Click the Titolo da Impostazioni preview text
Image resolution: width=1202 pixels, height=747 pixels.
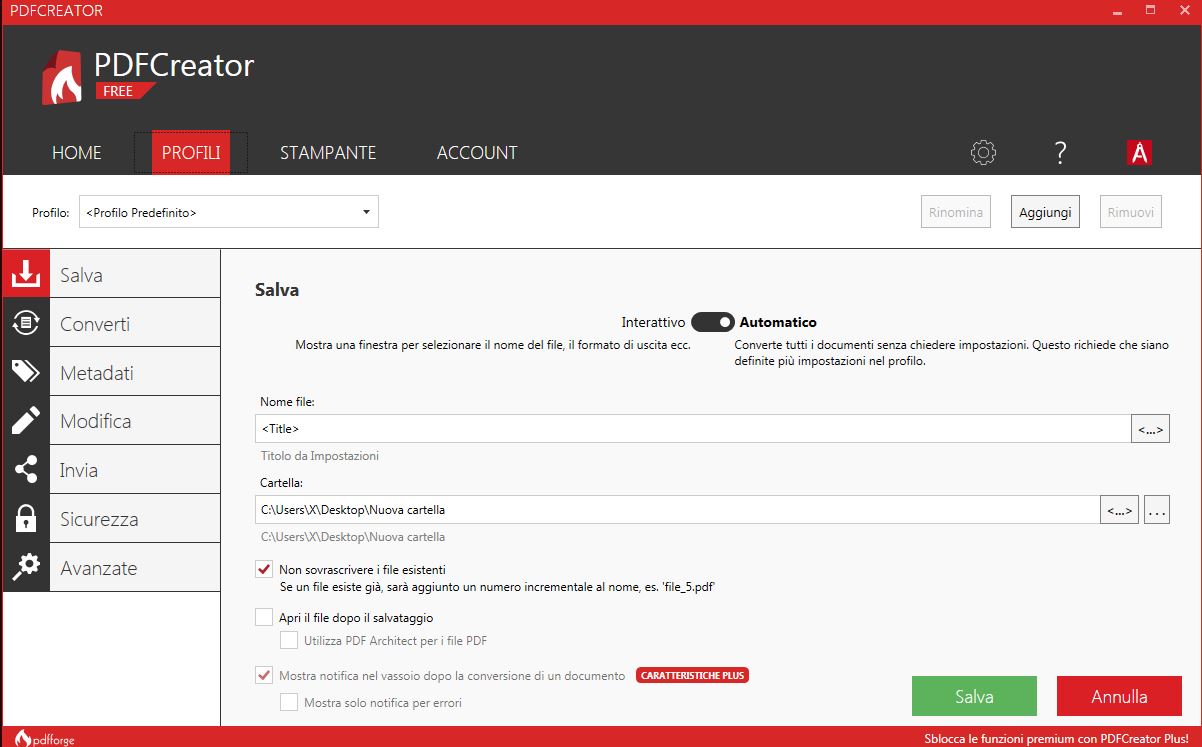click(x=319, y=456)
